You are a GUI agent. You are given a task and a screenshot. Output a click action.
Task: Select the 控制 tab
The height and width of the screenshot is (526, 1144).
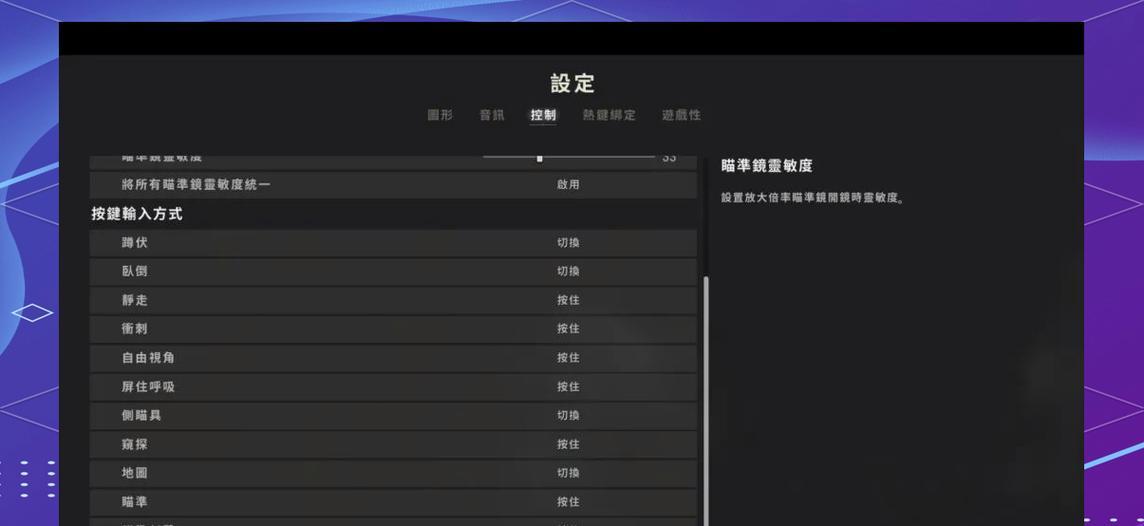(x=544, y=115)
